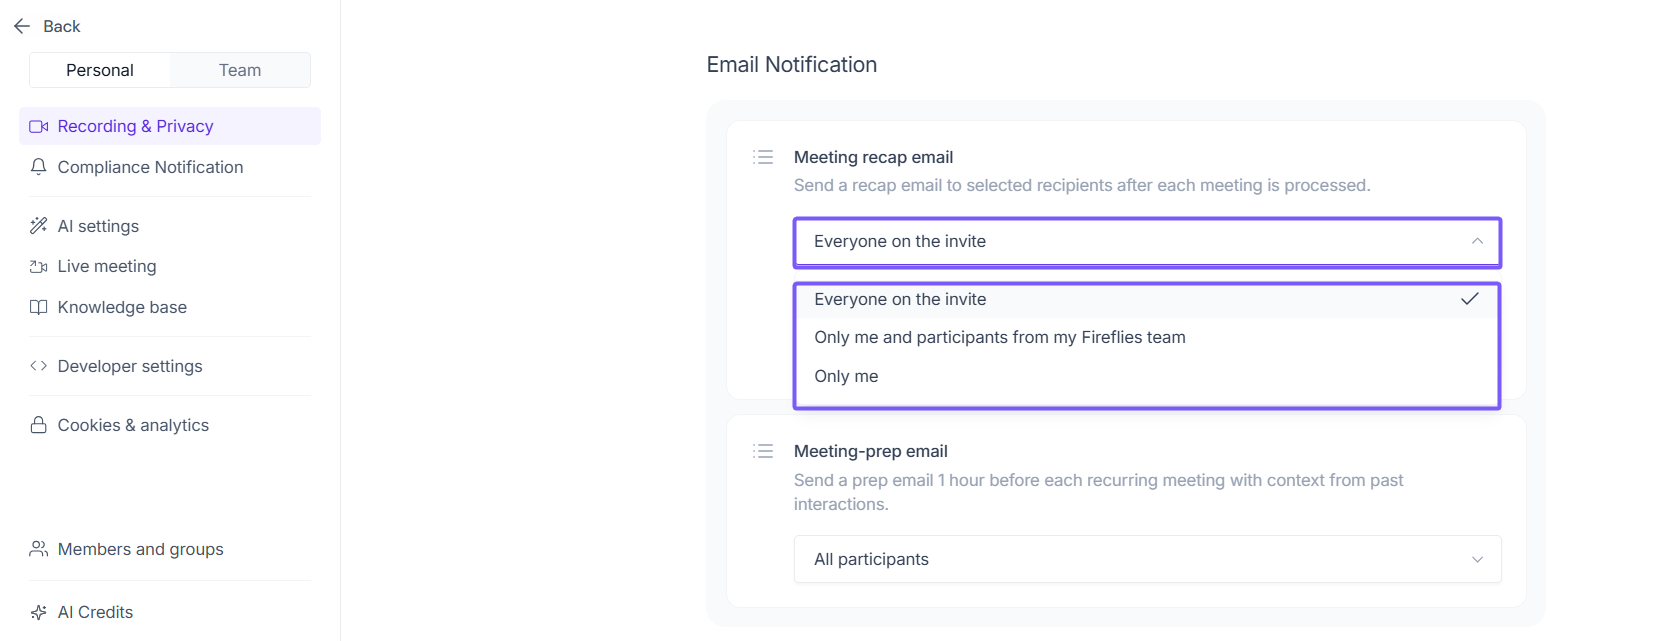
Task: Open the Compliance Notification settings link
Action: click(150, 167)
